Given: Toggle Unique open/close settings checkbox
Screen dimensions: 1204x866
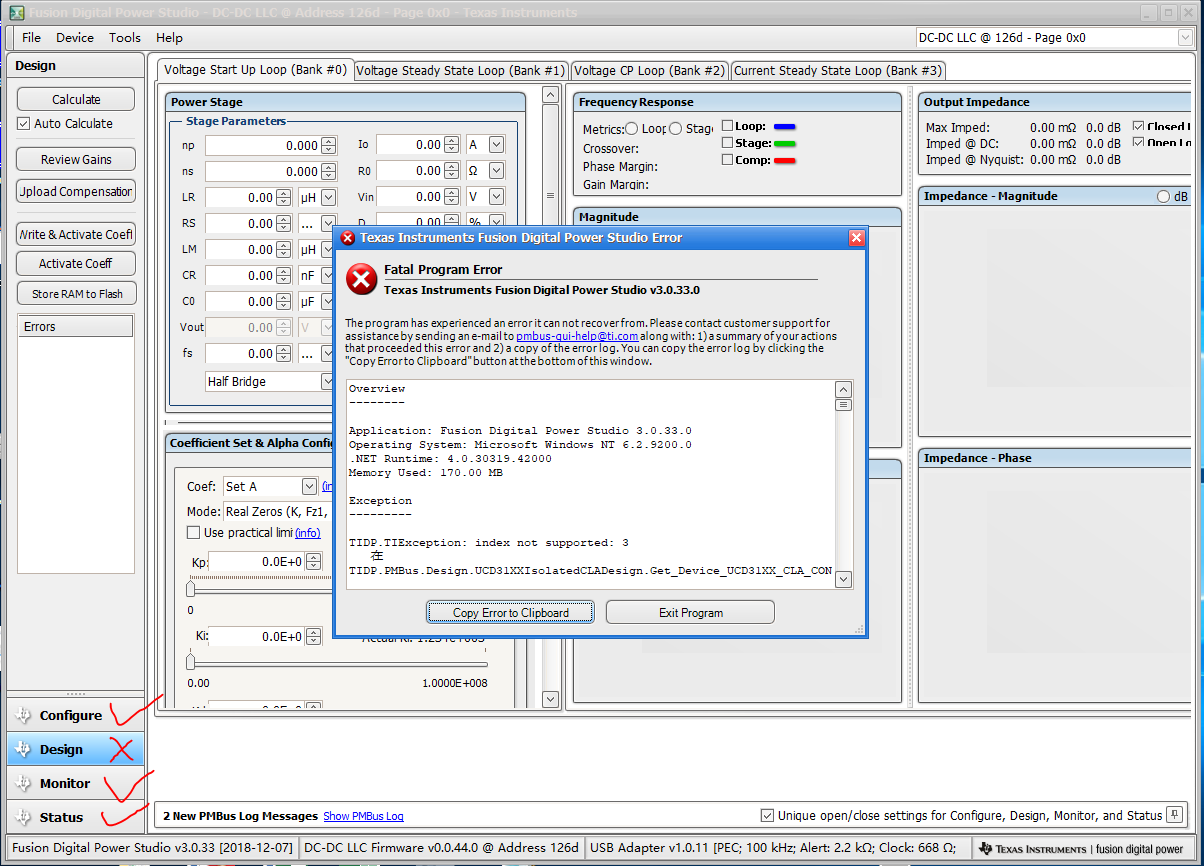Looking at the screenshot, I should tap(767, 816).
